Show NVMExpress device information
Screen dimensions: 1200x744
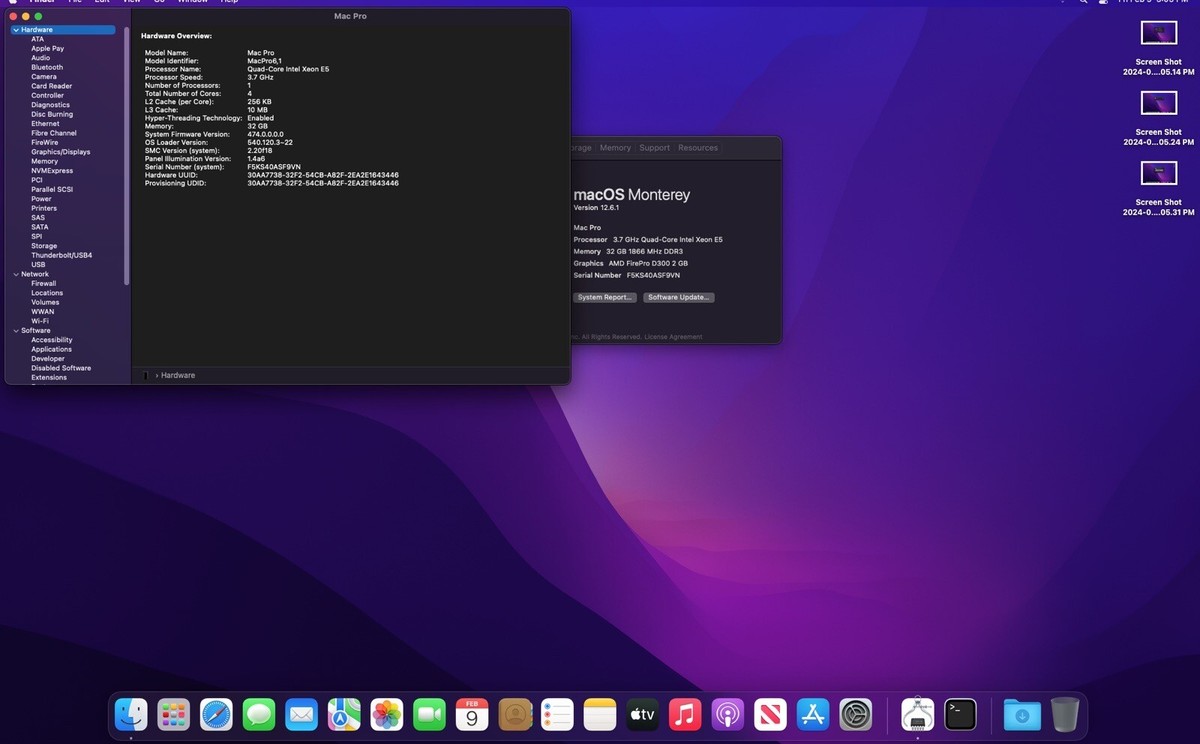pos(52,171)
